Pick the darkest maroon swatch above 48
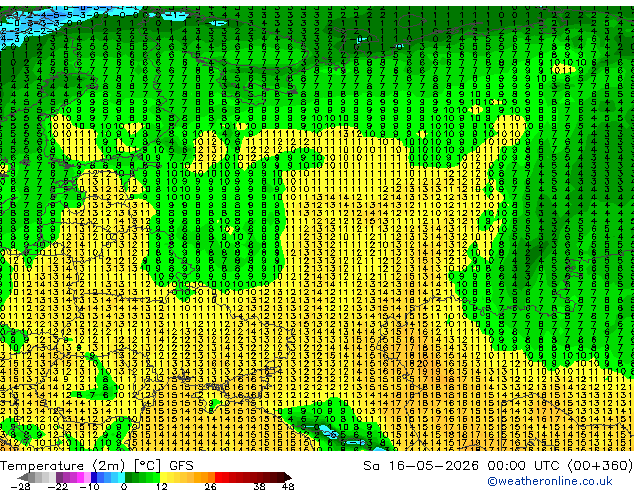Screen dimensions: 634x490 (x=280, y=477)
